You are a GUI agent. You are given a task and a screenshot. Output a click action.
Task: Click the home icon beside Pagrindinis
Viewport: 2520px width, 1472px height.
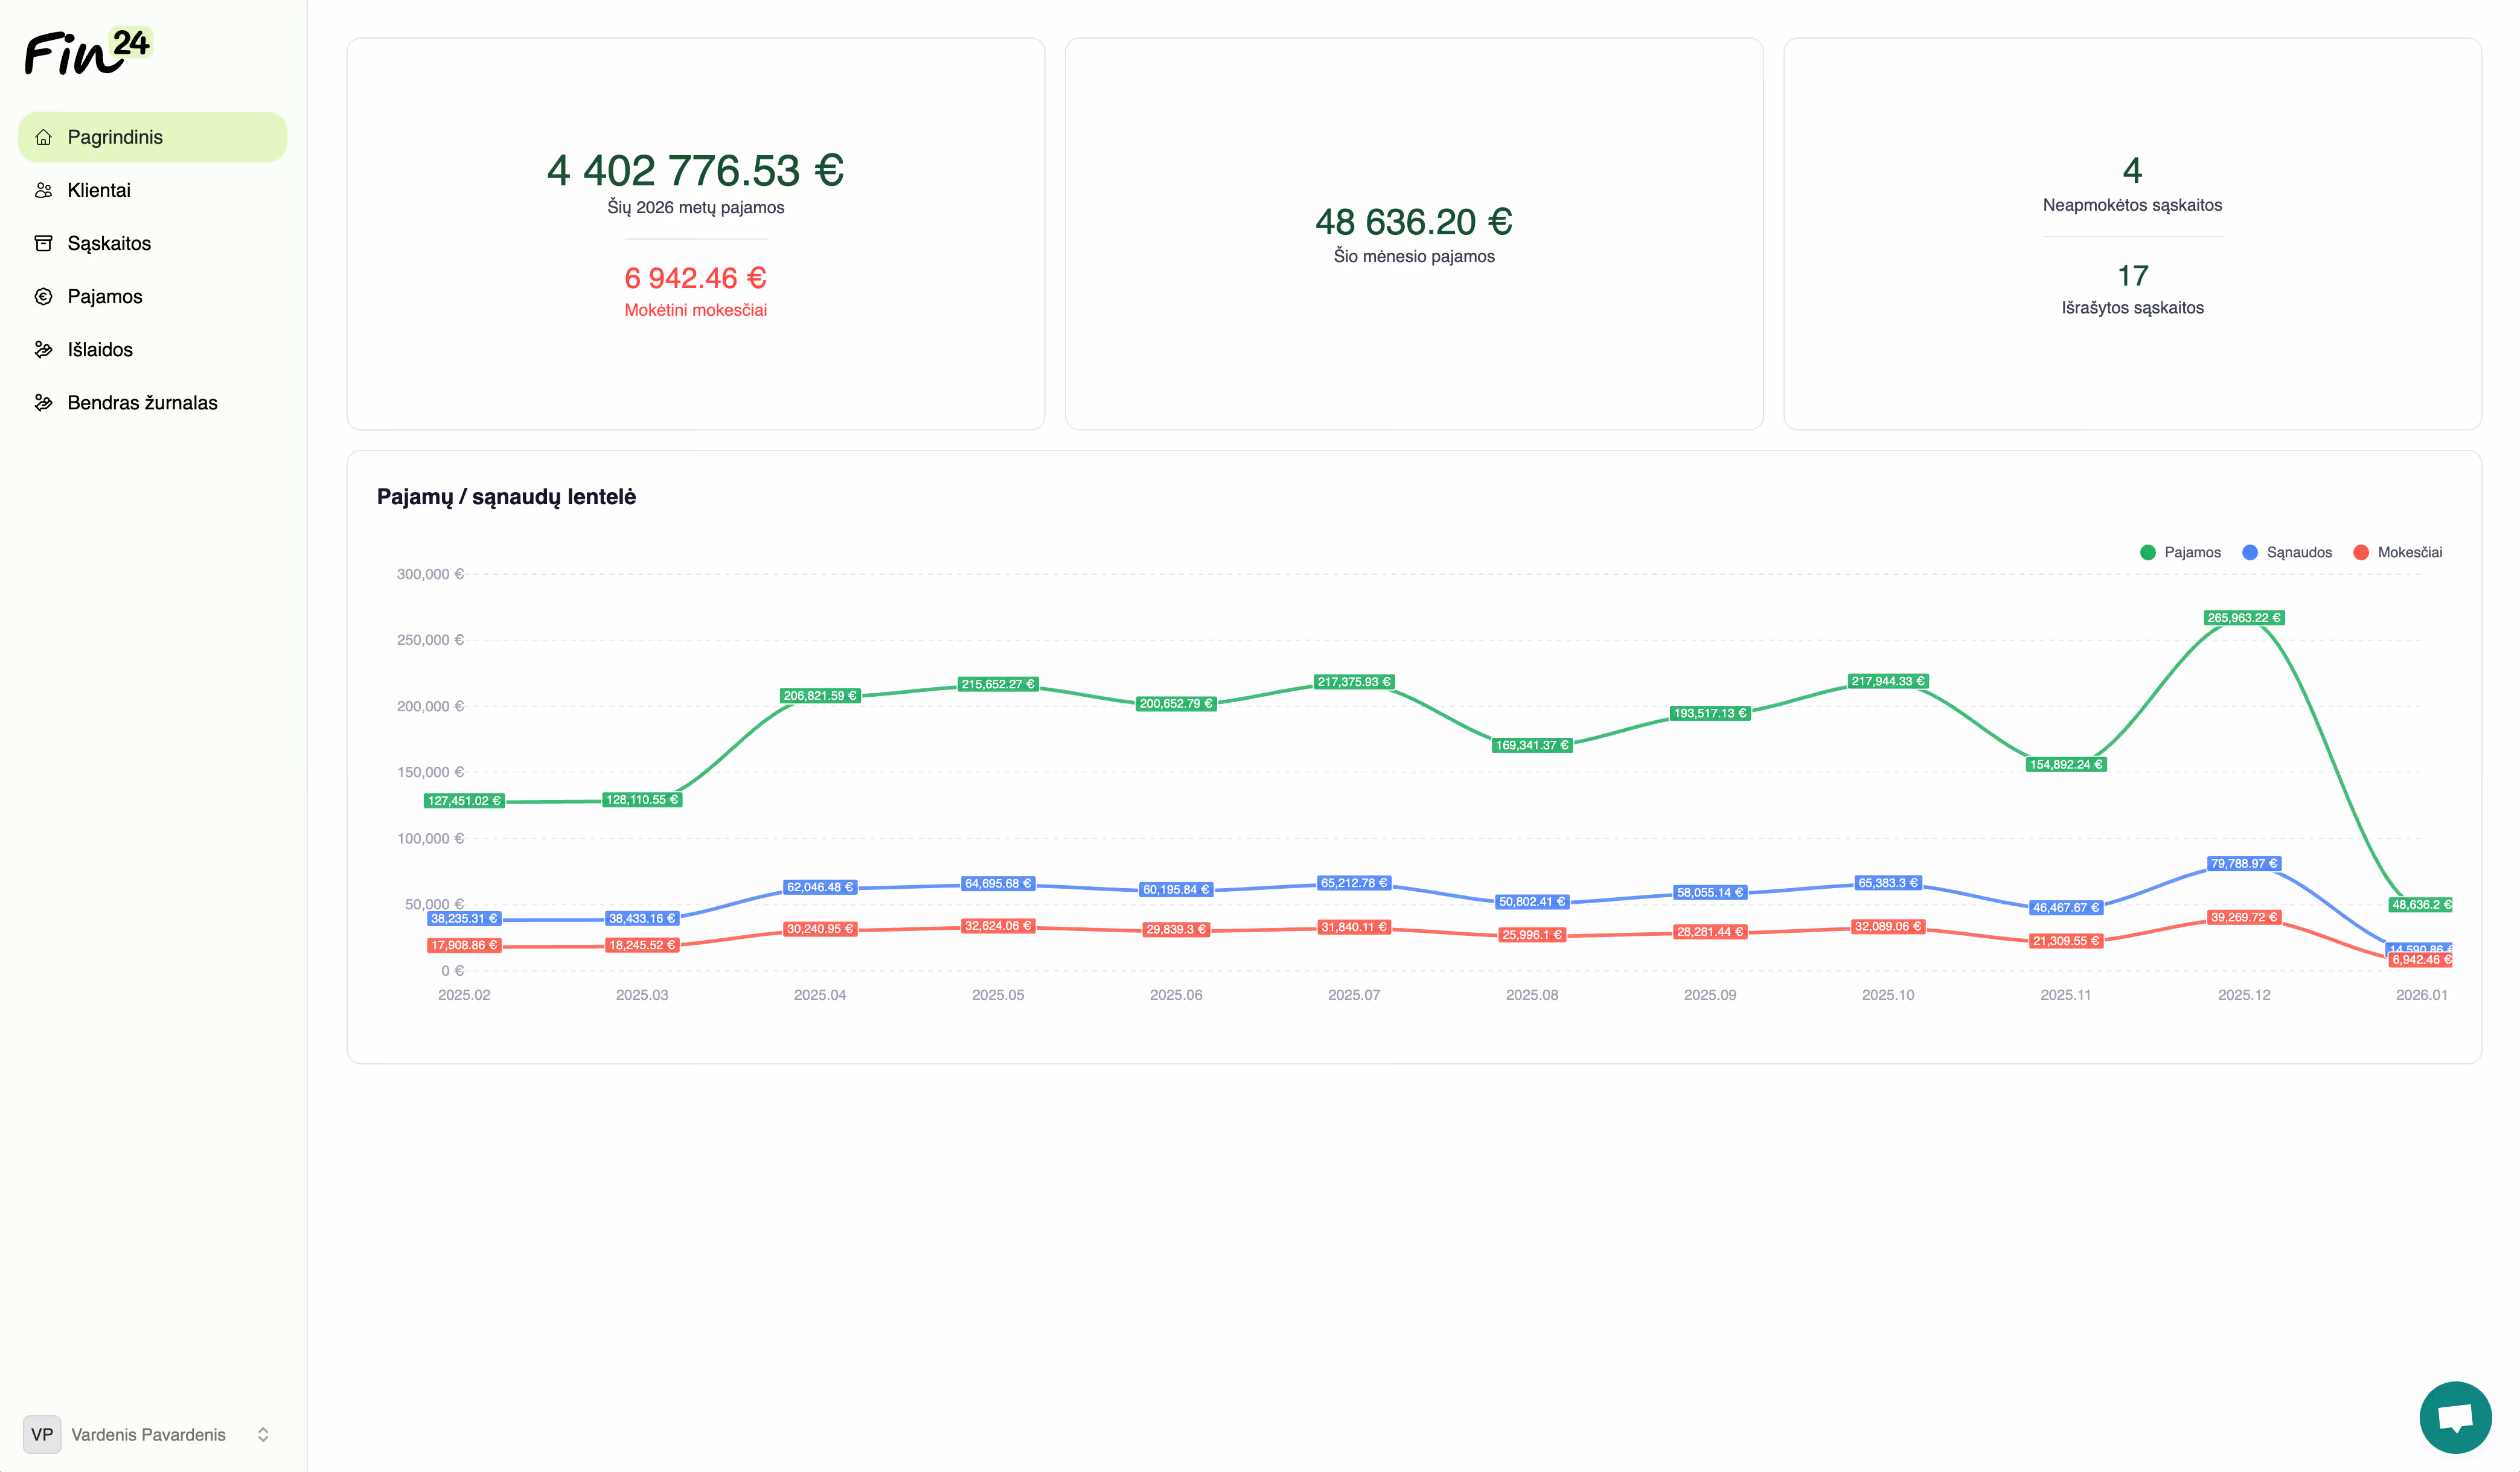(43, 137)
